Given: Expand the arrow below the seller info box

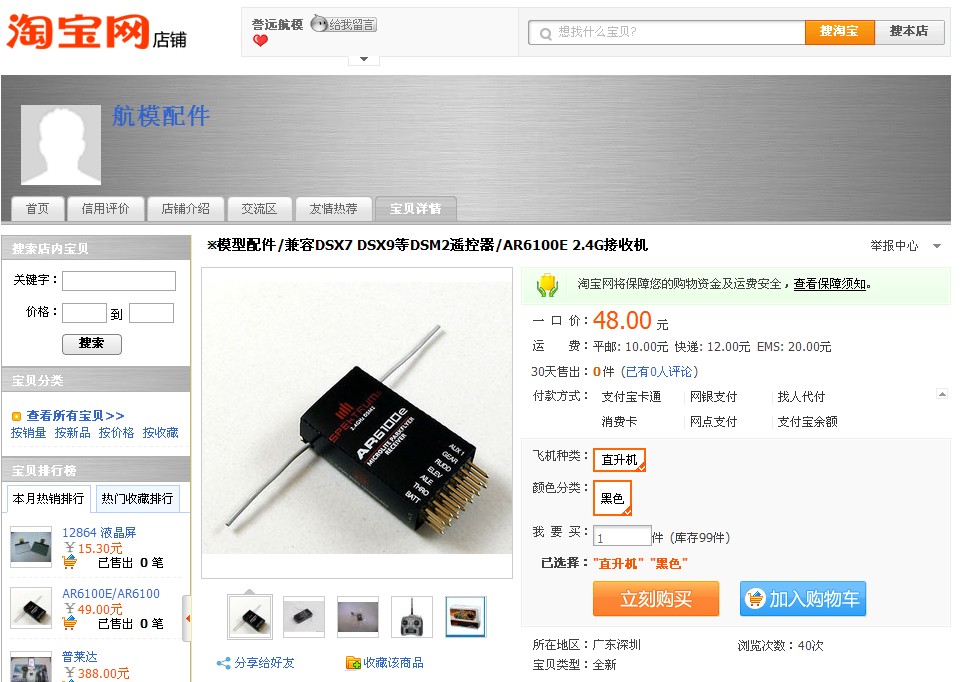Looking at the screenshot, I should [x=364, y=60].
